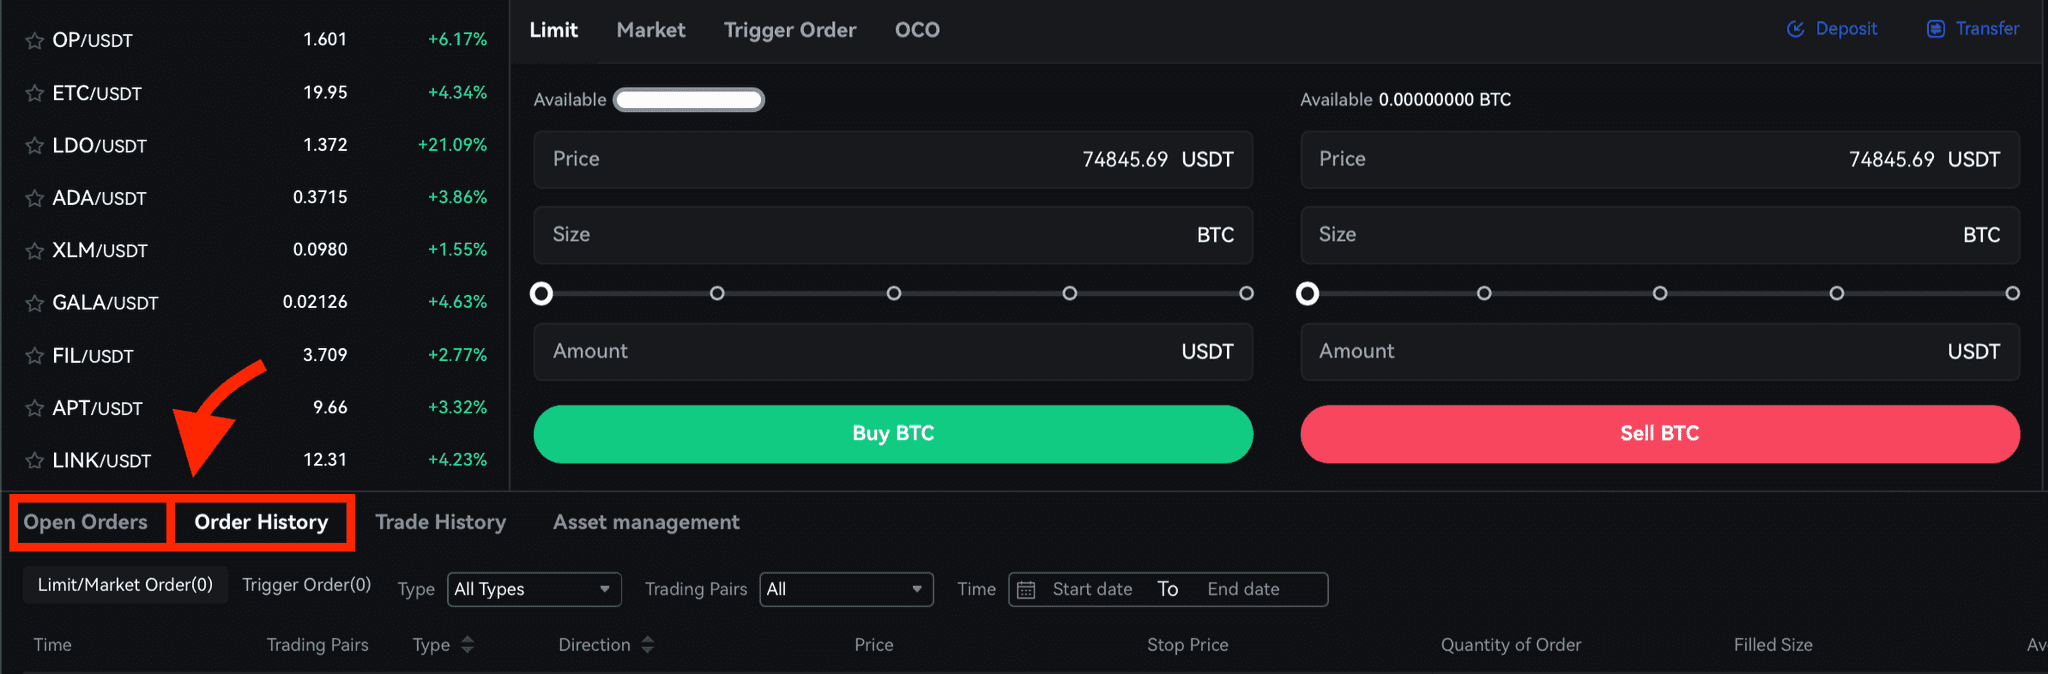Star the OP/USDT pair as favorite
The image size is (2048, 674).
click(34, 41)
